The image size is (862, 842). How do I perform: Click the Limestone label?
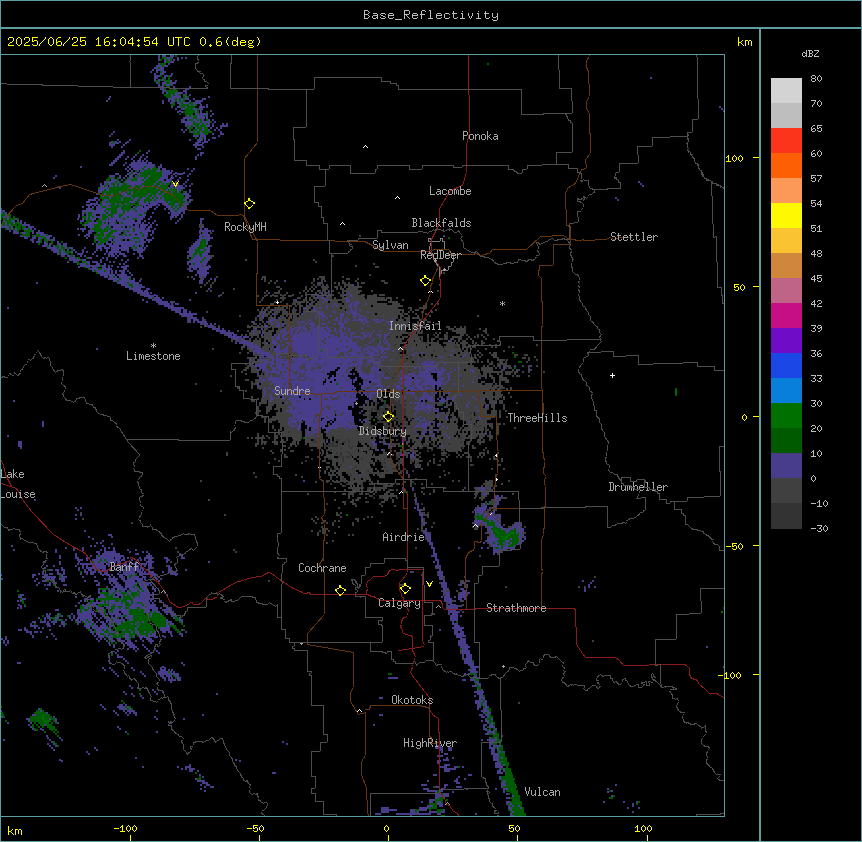153,356
